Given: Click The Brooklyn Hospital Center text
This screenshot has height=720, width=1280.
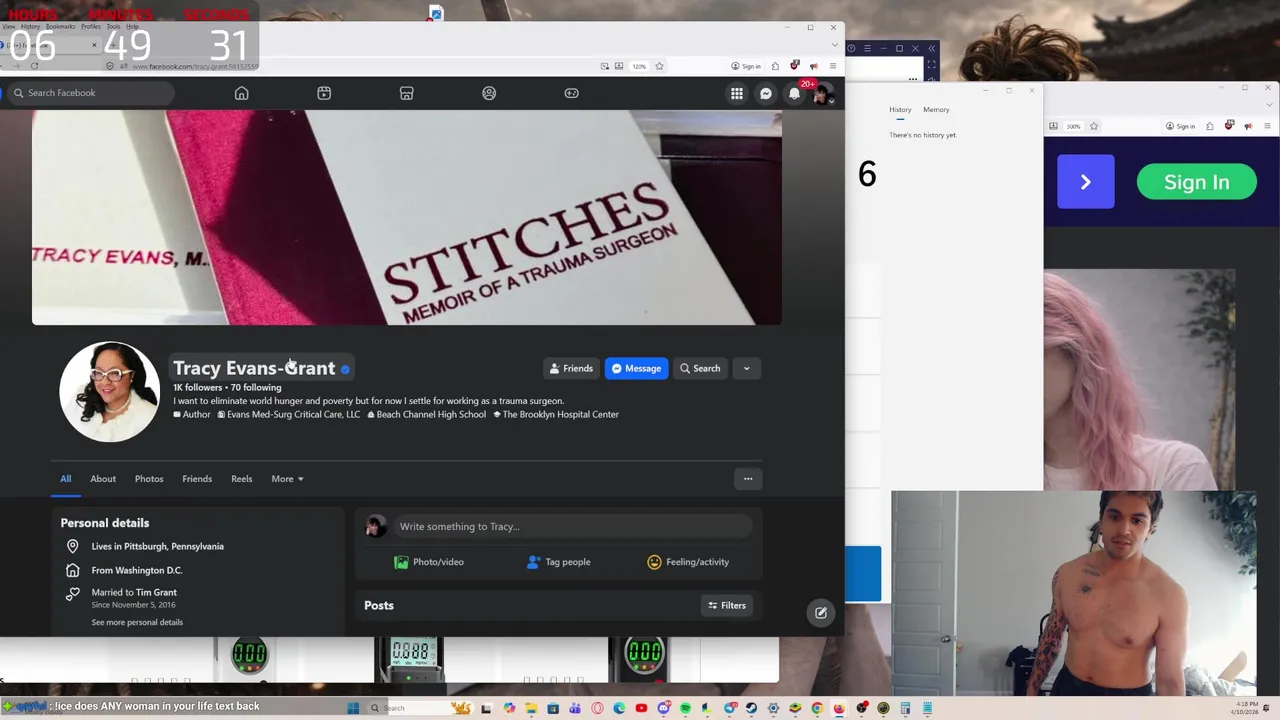Looking at the screenshot, I should point(560,414).
